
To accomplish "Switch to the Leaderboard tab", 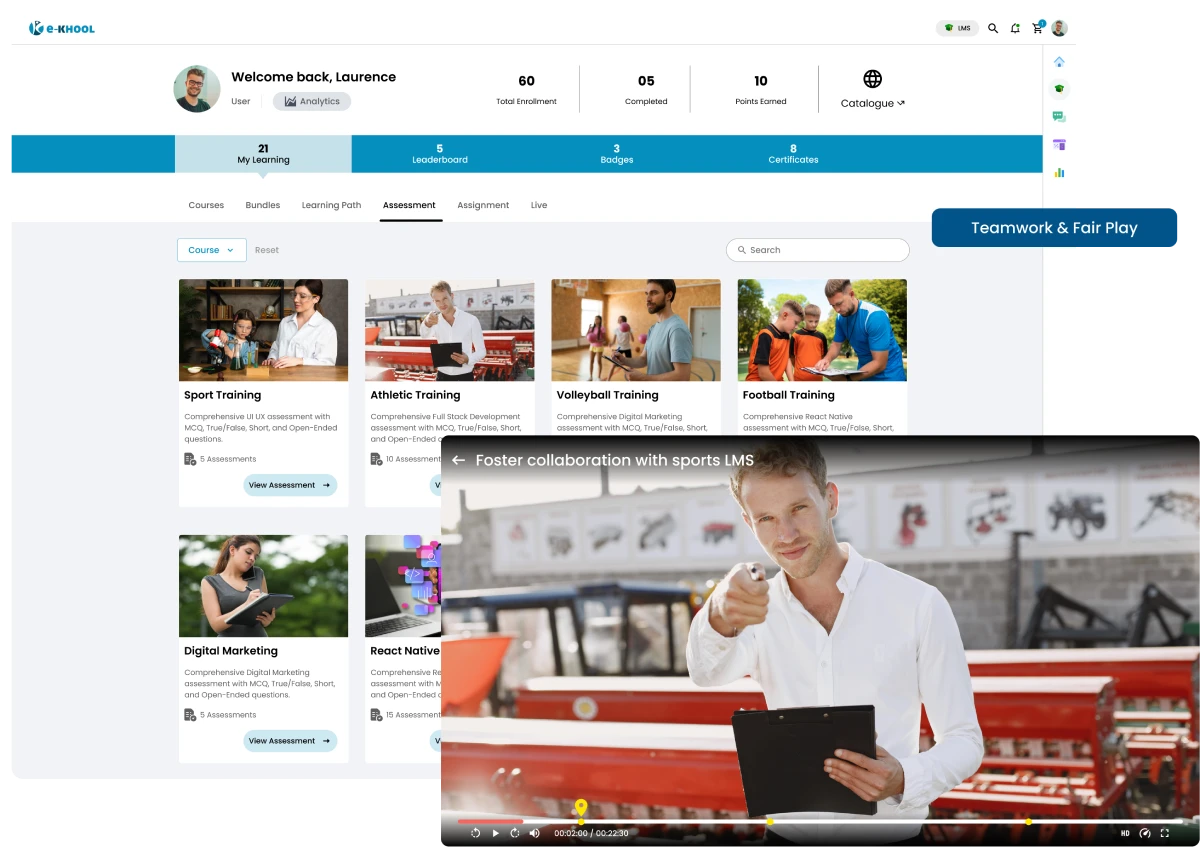I will 439,154.
